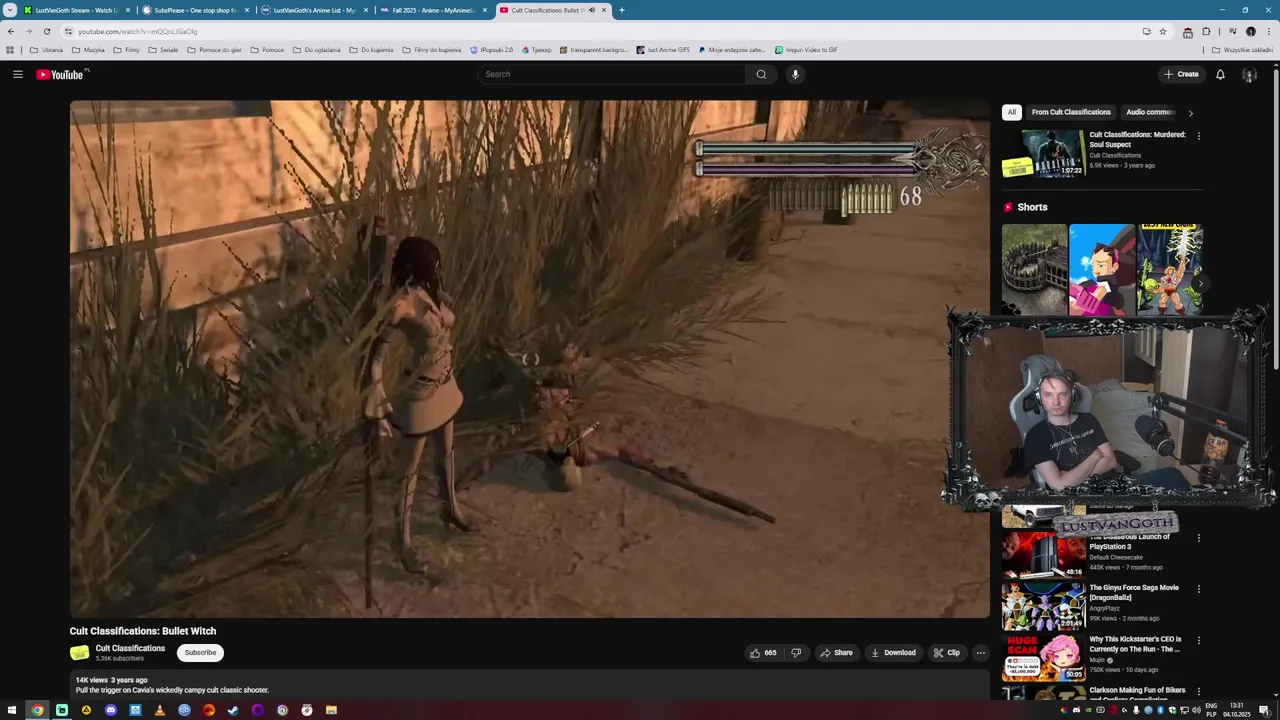Open Cult Classifications channel avatar

coord(79,653)
